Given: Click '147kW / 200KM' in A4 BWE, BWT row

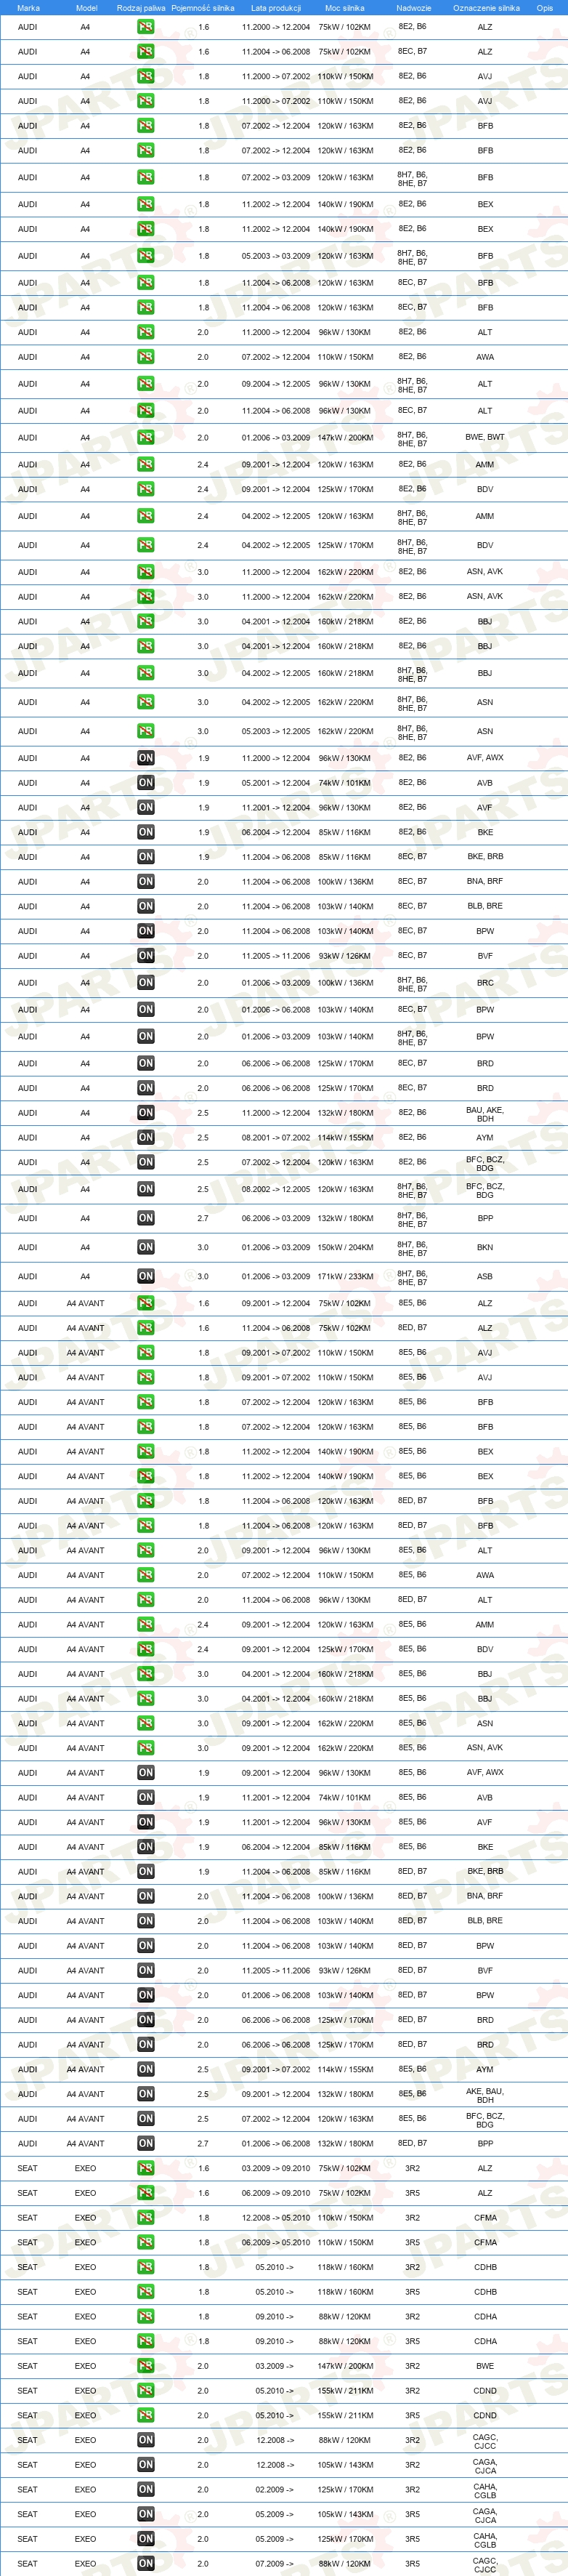Looking at the screenshot, I should [345, 438].
